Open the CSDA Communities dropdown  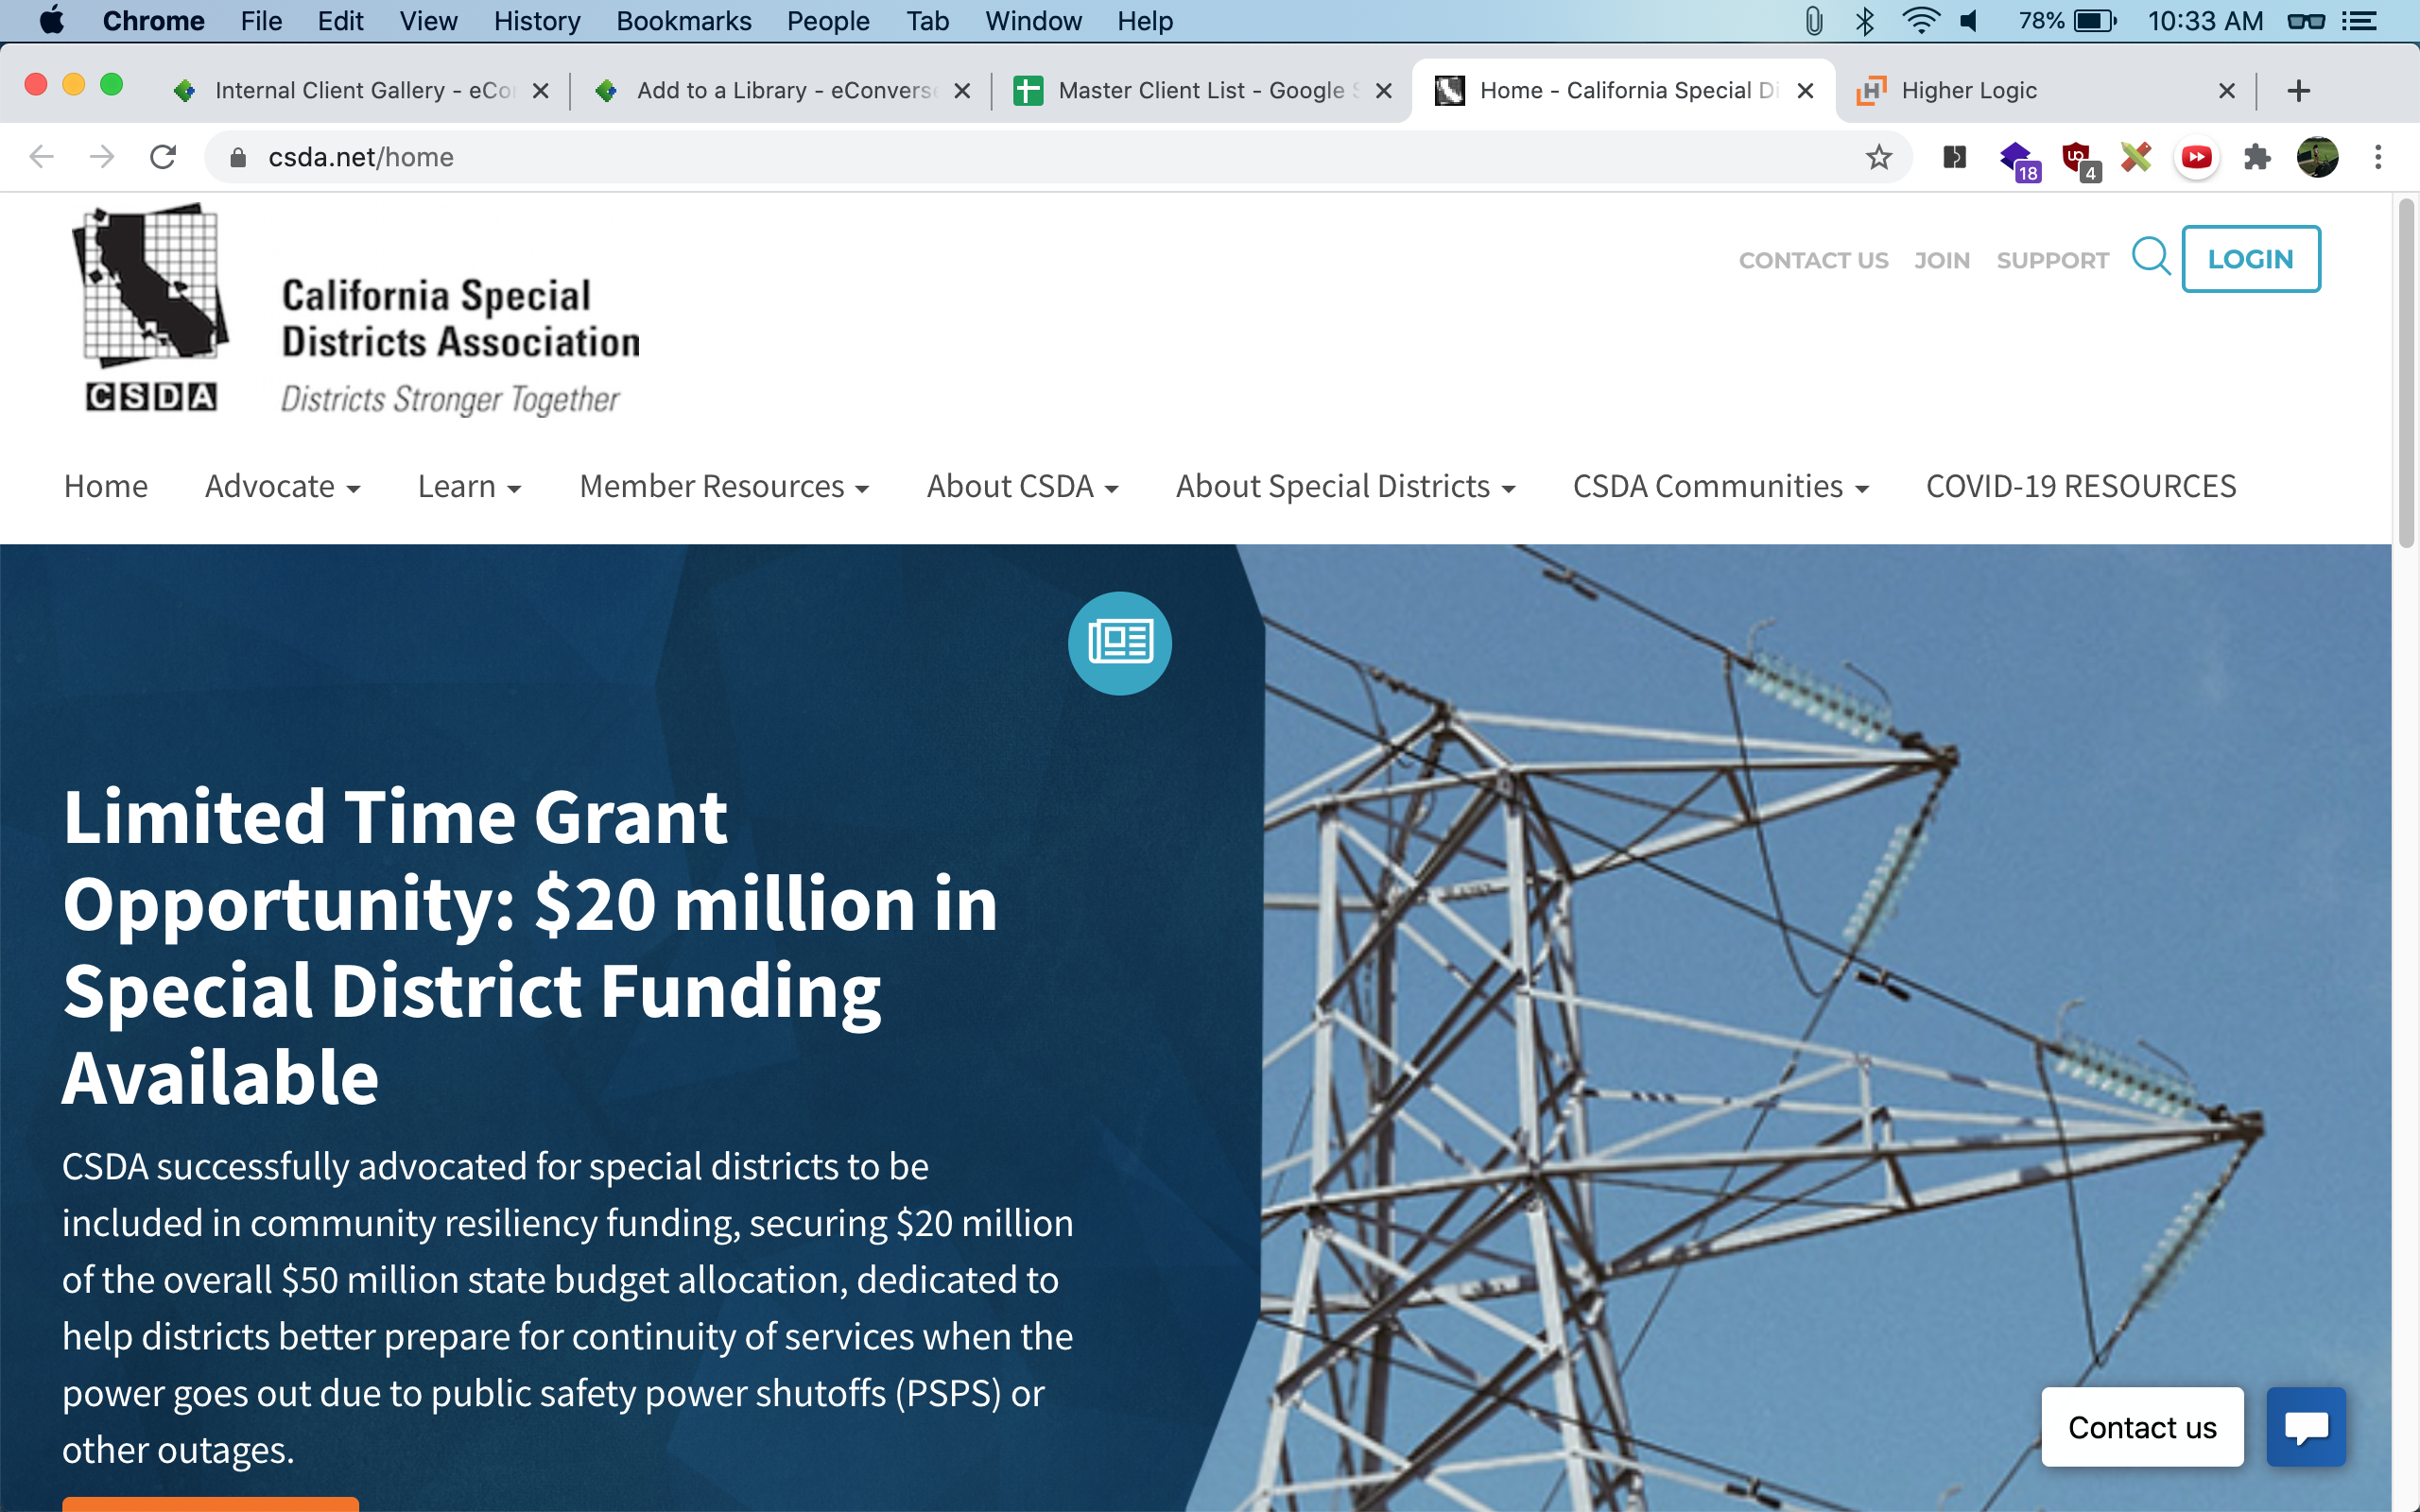(1719, 486)
